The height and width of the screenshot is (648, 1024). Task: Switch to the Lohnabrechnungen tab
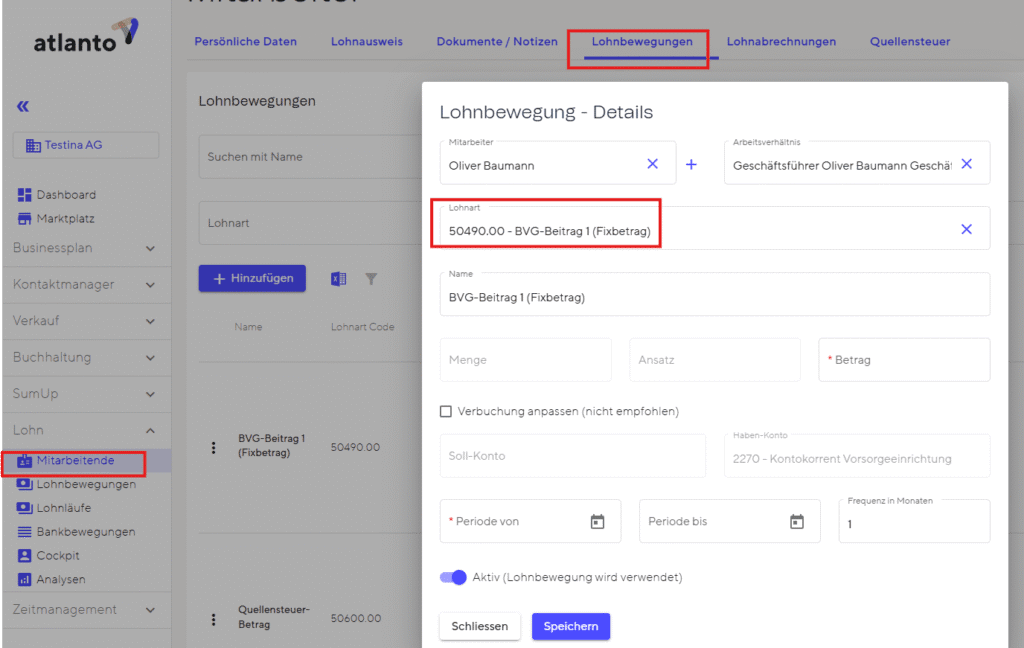(x=781, y=42)
